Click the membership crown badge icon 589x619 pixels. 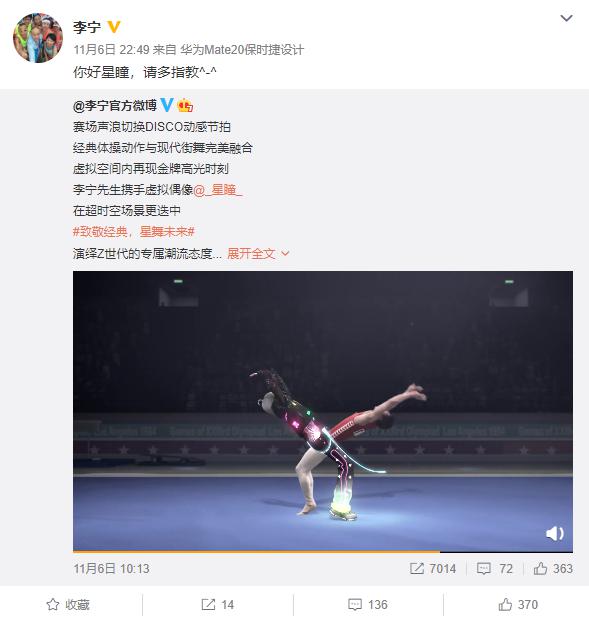[x=185, y=105]
